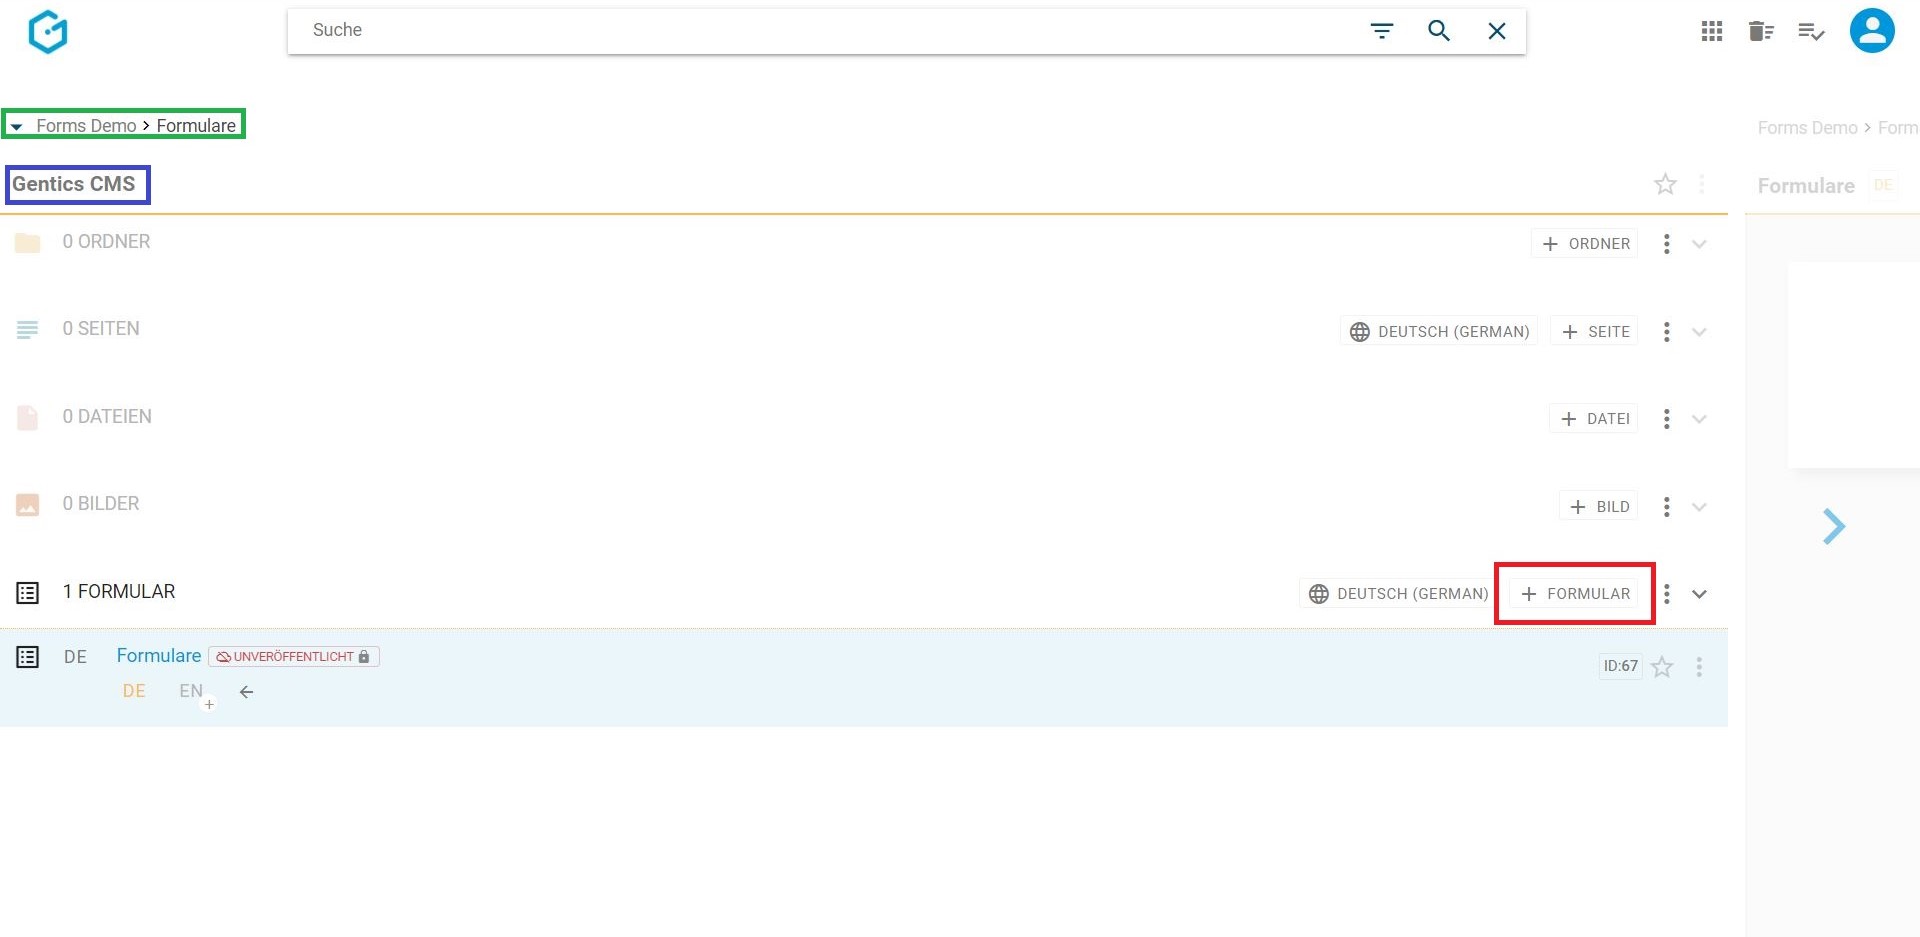The height and width of the screenshot is (937, 1920).
Task: Click the image icon in Bilder row
Action: [28, 505]
